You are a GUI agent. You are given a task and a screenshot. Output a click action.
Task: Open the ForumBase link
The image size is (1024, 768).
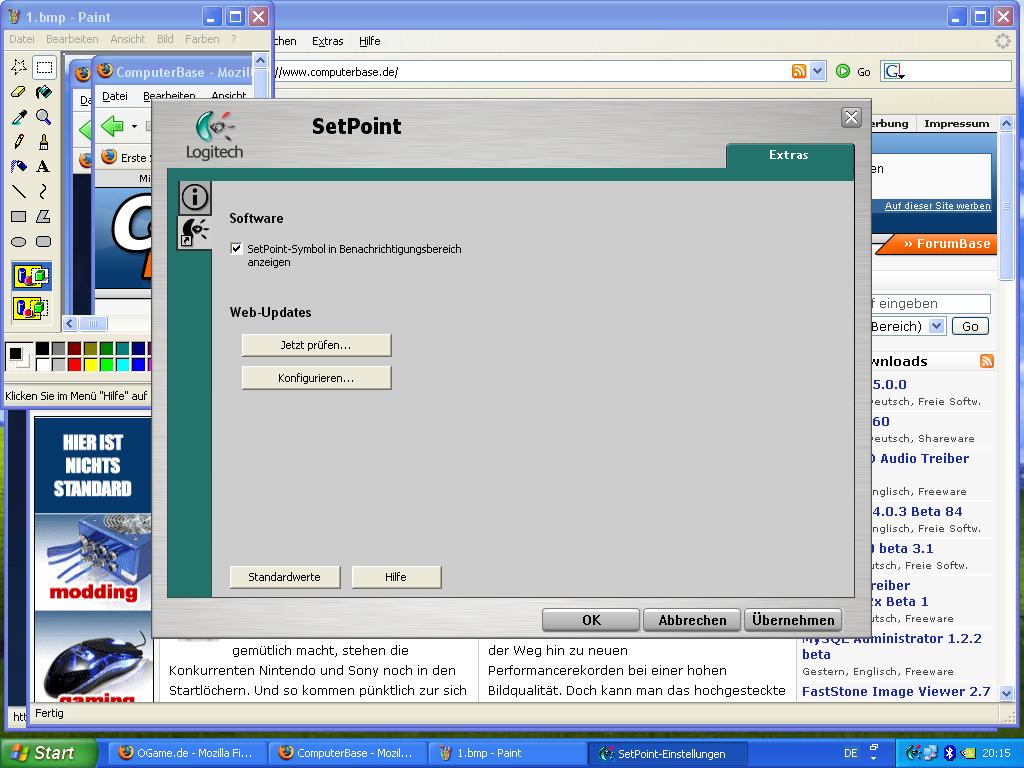(947, 244)
